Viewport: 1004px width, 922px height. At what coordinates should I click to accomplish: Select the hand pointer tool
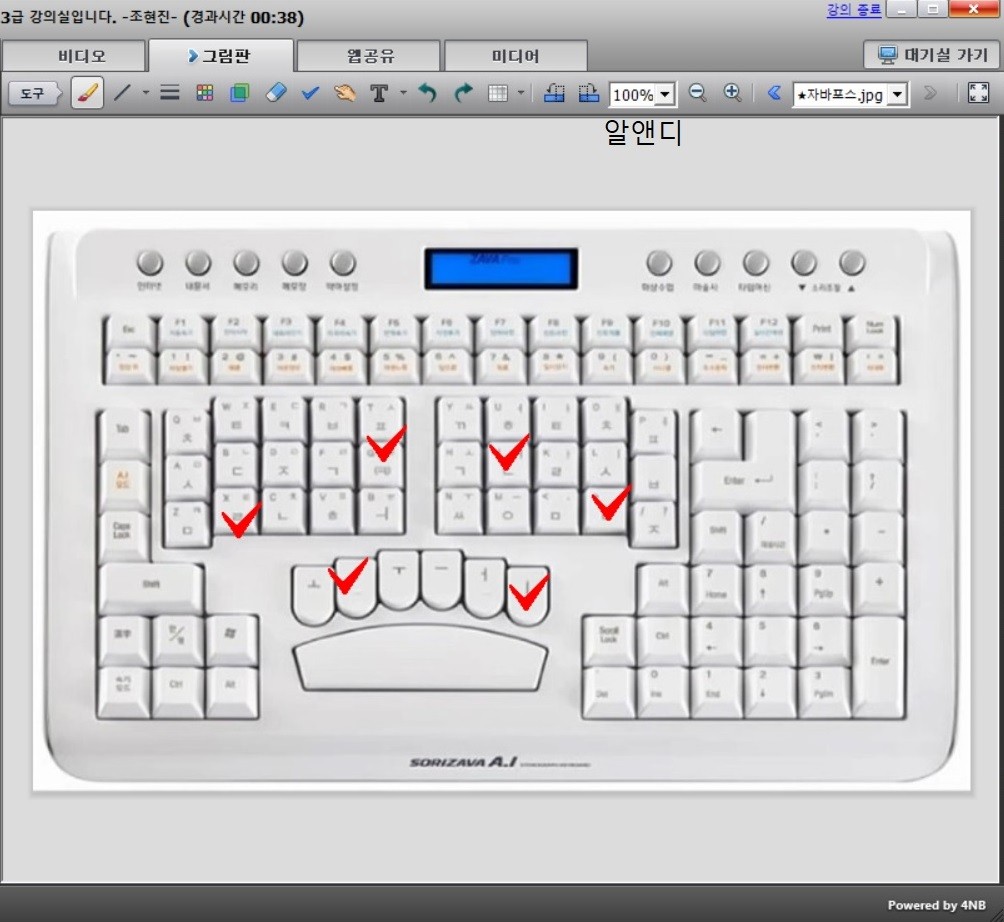pyautogui.click(x=345, y=93)
